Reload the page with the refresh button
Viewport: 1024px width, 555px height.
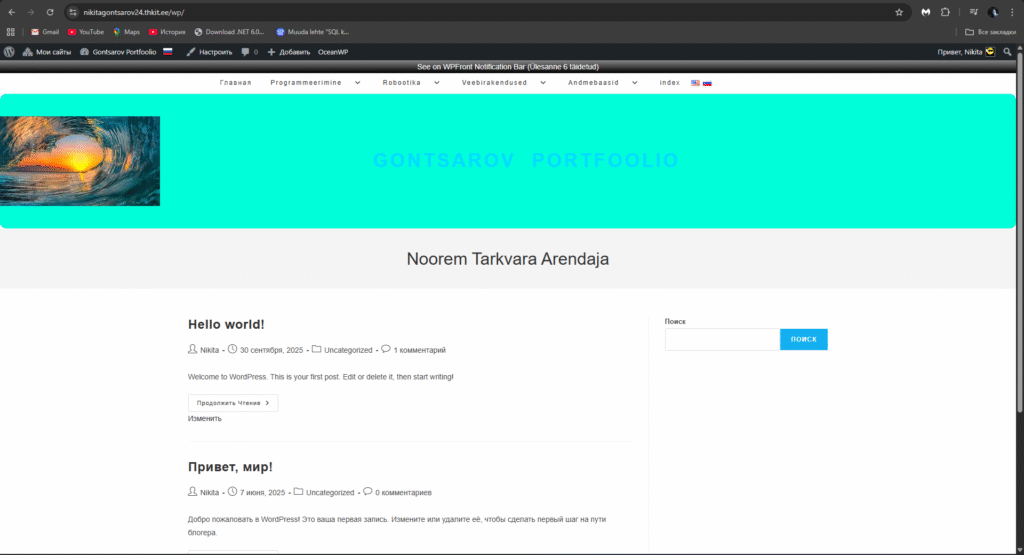point(49,12)
